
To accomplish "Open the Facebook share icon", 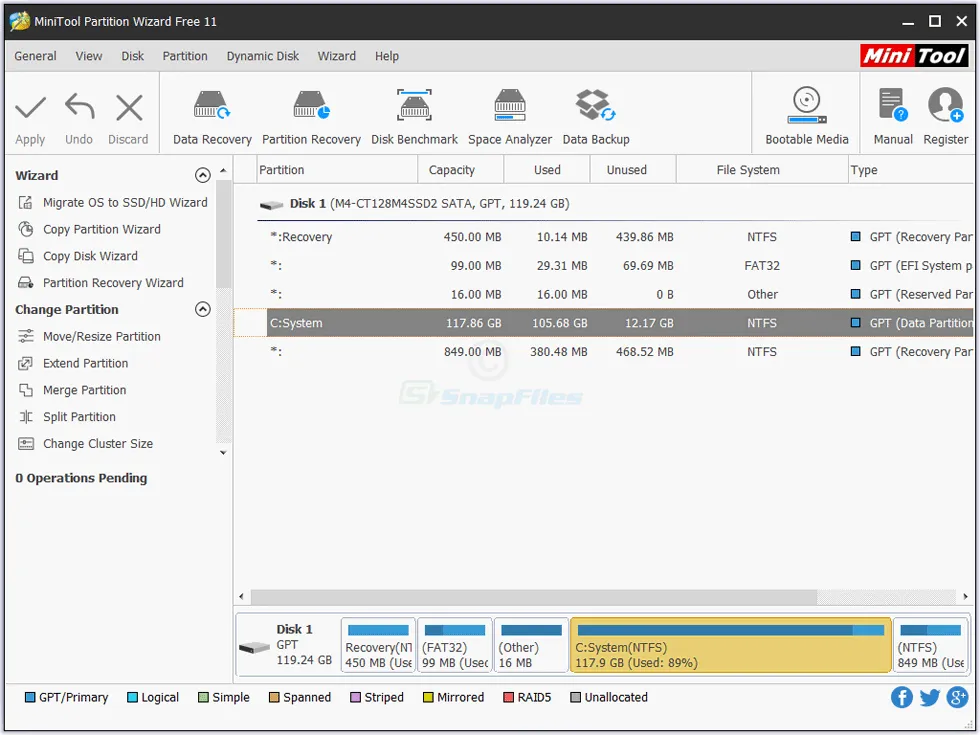I will point(901,698).
